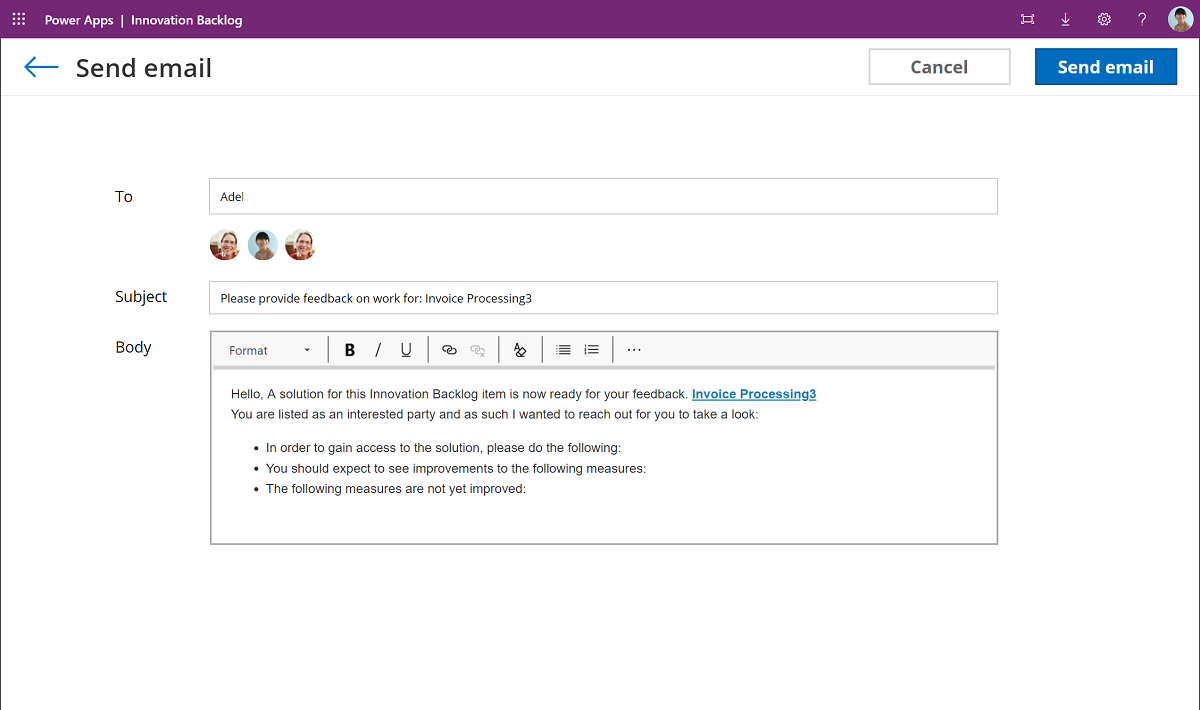Click the 'In order to gain access' bullet
Screen dimensions: 1200x710
tap(443, 448)
